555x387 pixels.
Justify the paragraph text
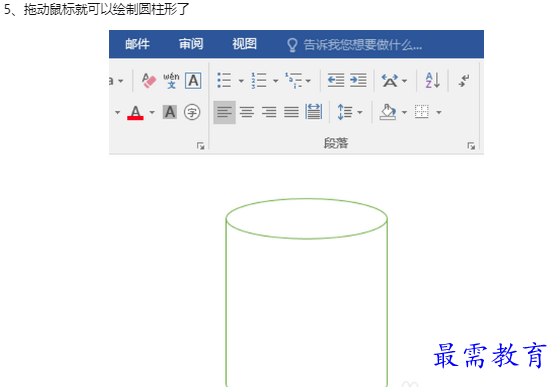coord(291,112)
